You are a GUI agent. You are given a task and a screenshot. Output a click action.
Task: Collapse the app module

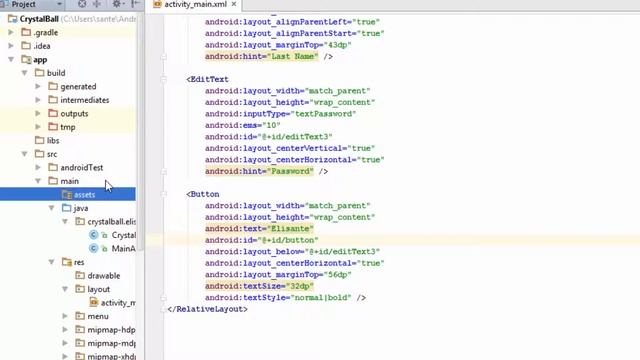click(11, 60)
